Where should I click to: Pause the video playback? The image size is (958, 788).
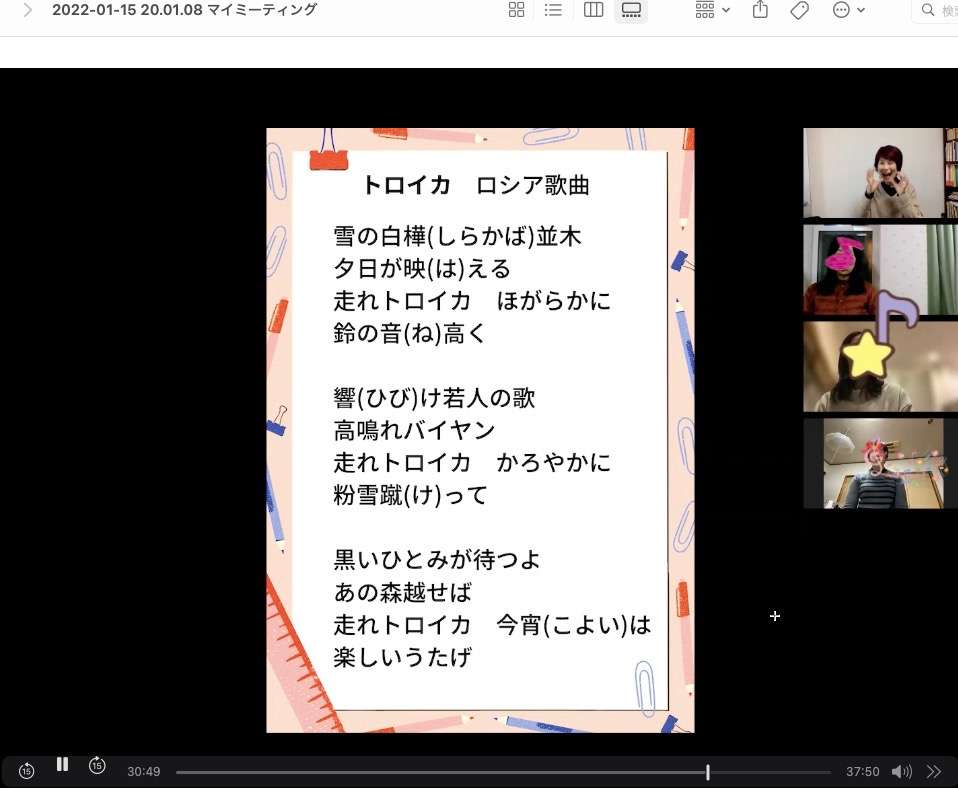point(62,765)
